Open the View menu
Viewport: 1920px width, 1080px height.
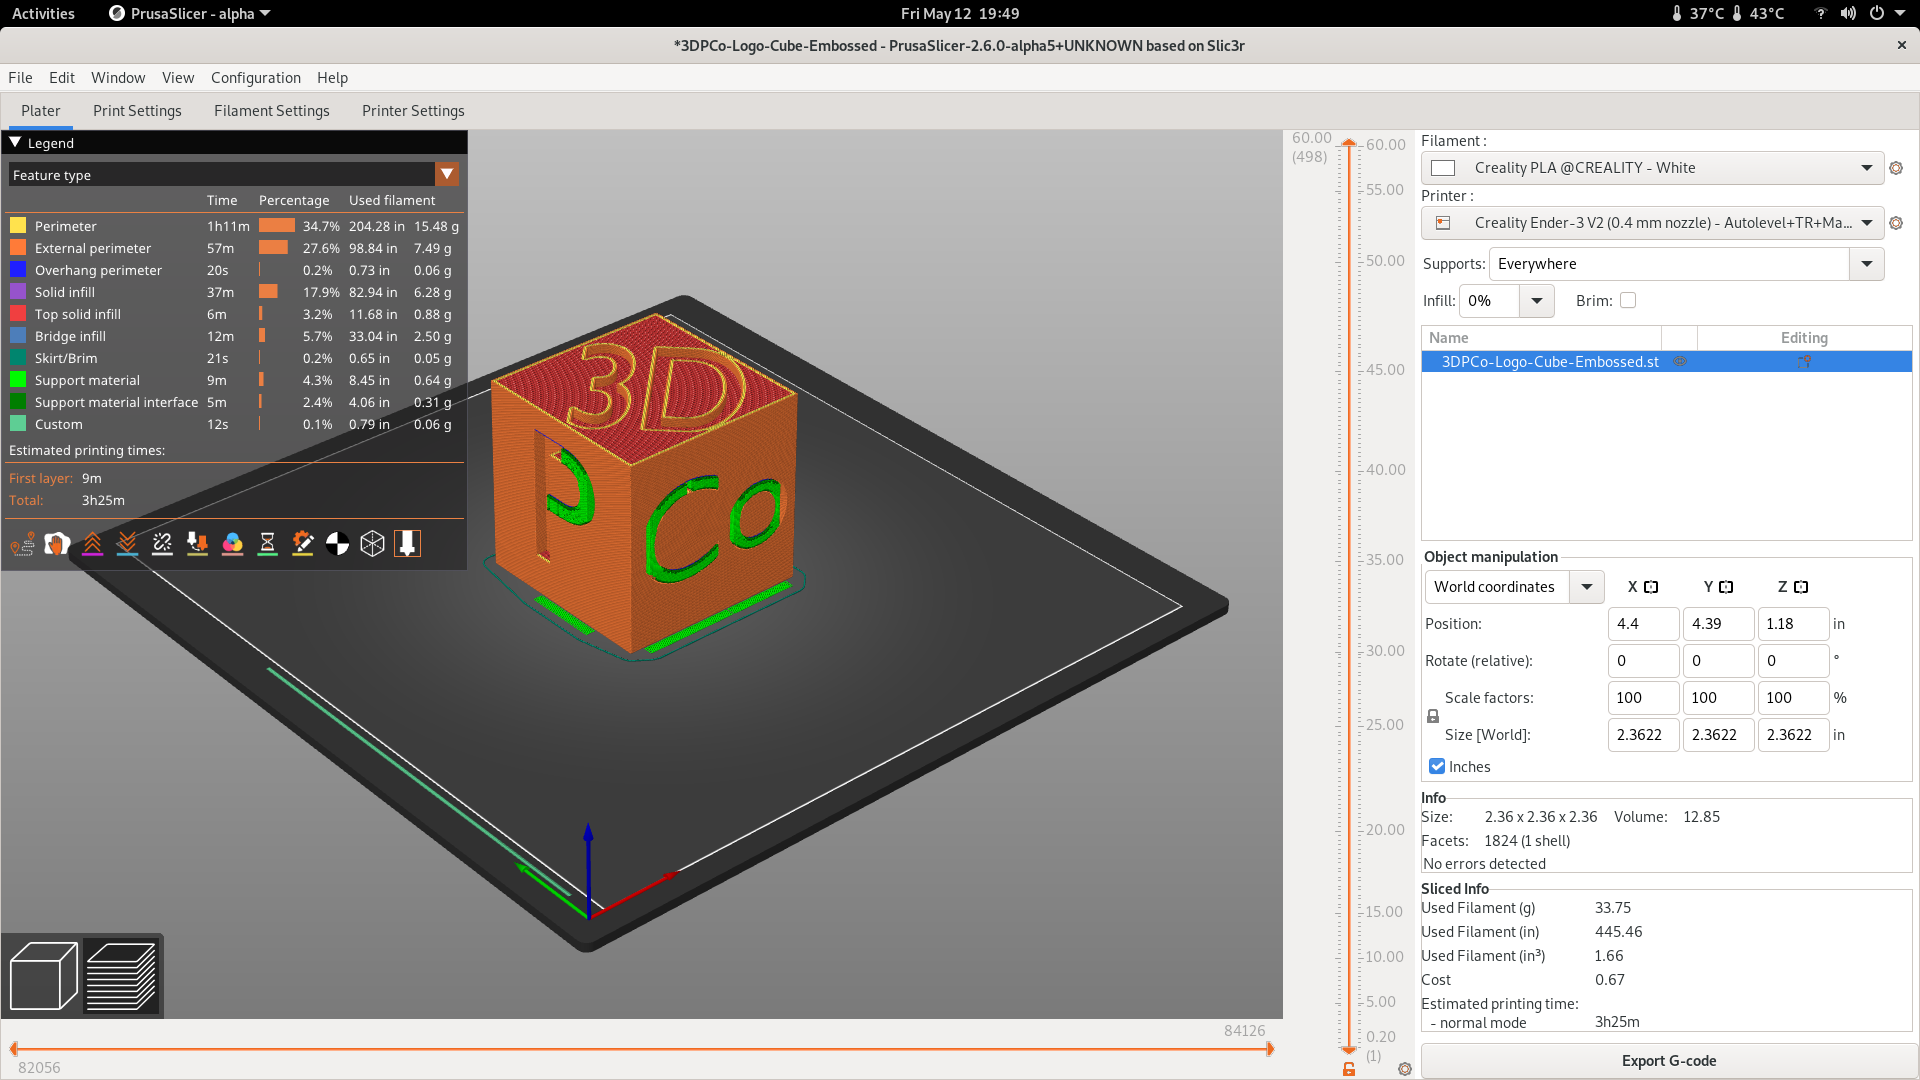[178, 78]
